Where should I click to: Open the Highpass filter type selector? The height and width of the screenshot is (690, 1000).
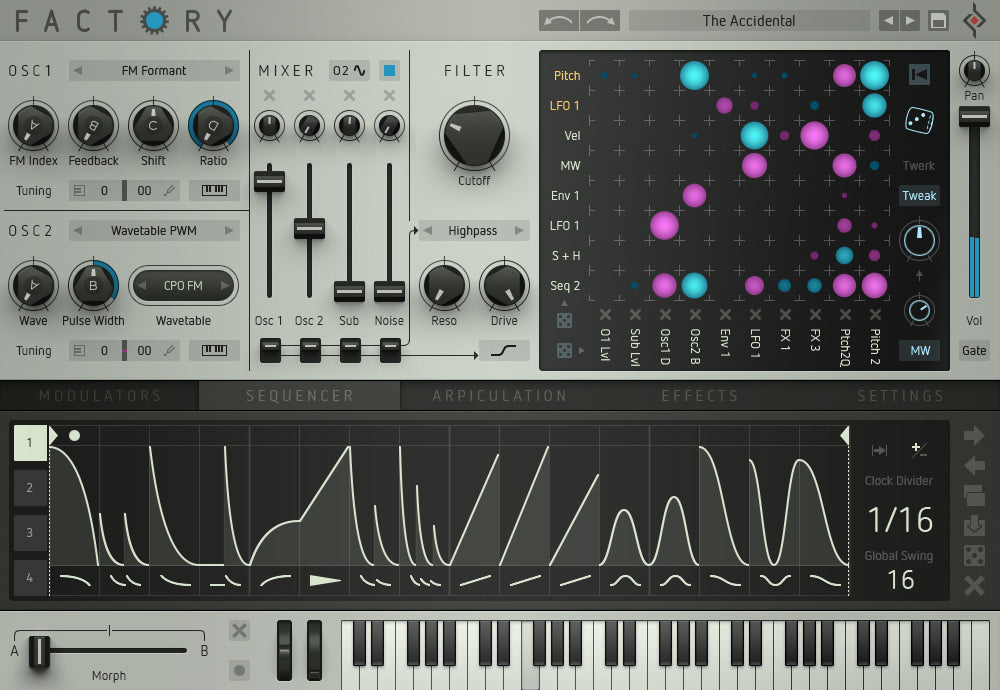click(472, 230)
